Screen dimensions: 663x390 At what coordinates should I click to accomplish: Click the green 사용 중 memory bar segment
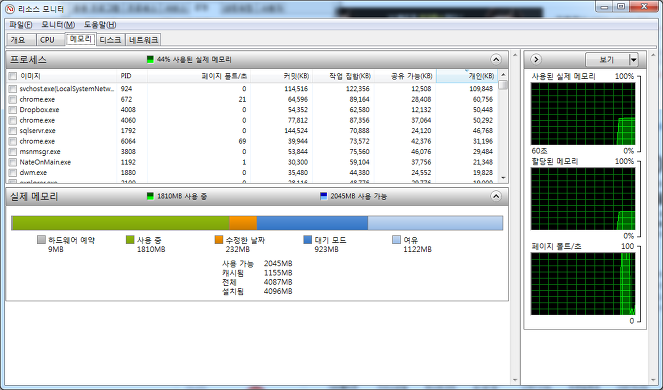pyautogui.click(x=121, y=223)
